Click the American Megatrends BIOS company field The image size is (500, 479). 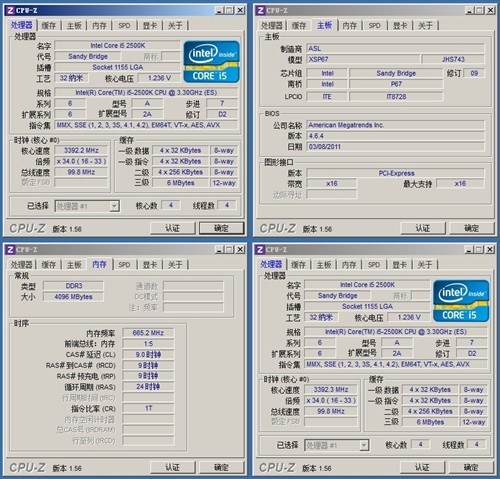[x=395, y=125]
